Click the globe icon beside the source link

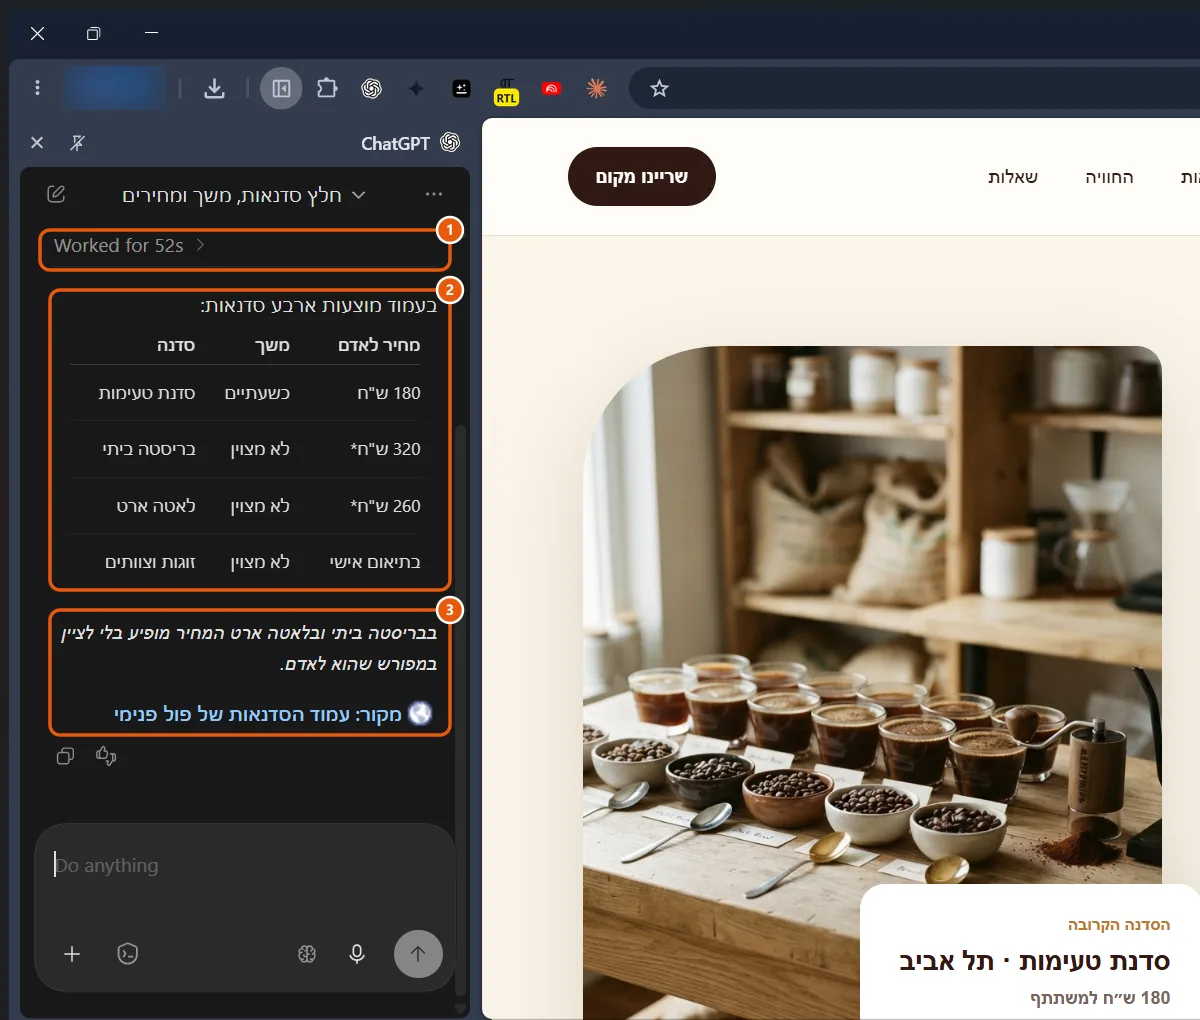click(x=421, y=713)
